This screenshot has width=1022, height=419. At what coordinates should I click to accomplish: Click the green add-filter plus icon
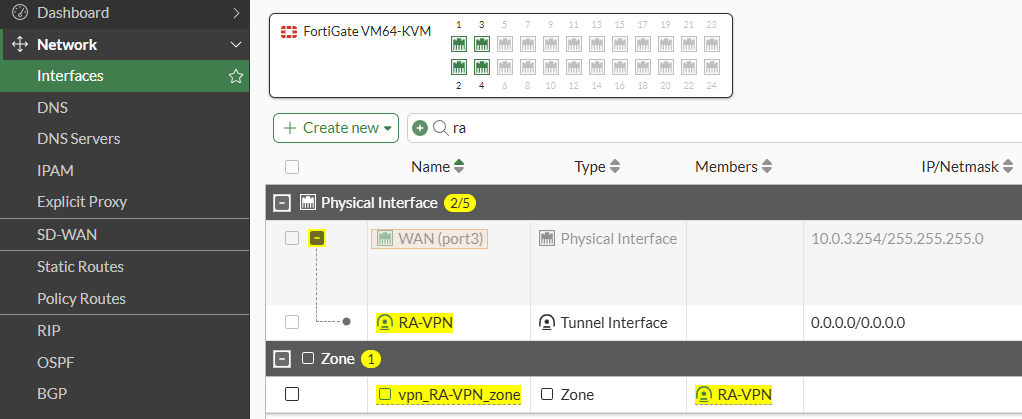420,128
